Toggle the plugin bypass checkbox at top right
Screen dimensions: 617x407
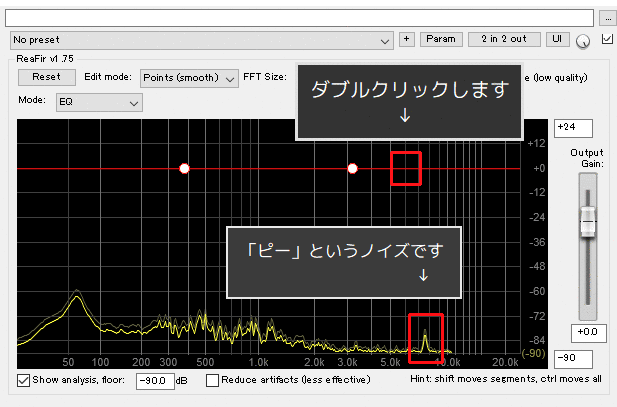coord(606,39)
